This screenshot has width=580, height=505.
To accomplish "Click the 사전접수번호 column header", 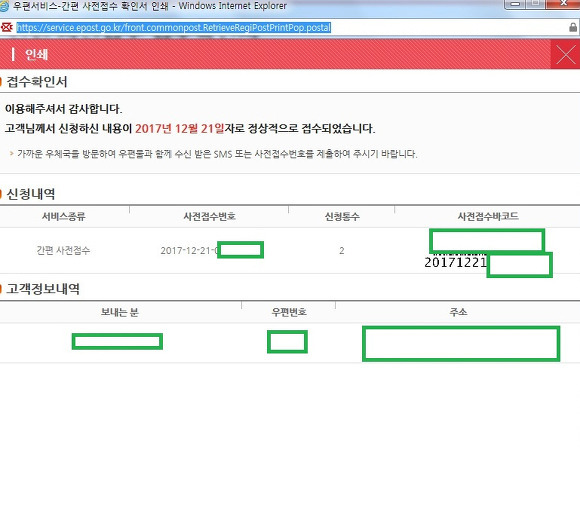I will coord(209,216).
